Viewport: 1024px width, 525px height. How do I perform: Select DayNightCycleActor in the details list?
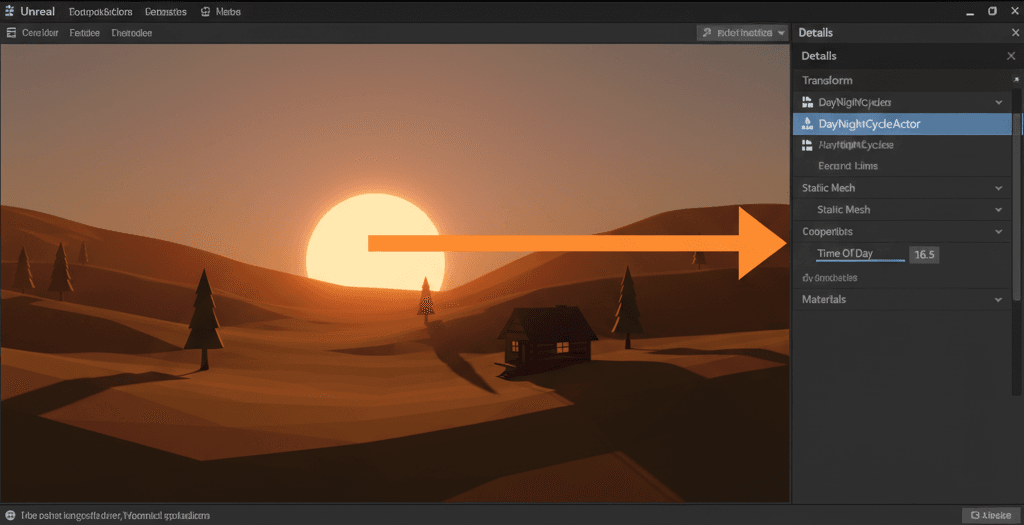point(869,124)
